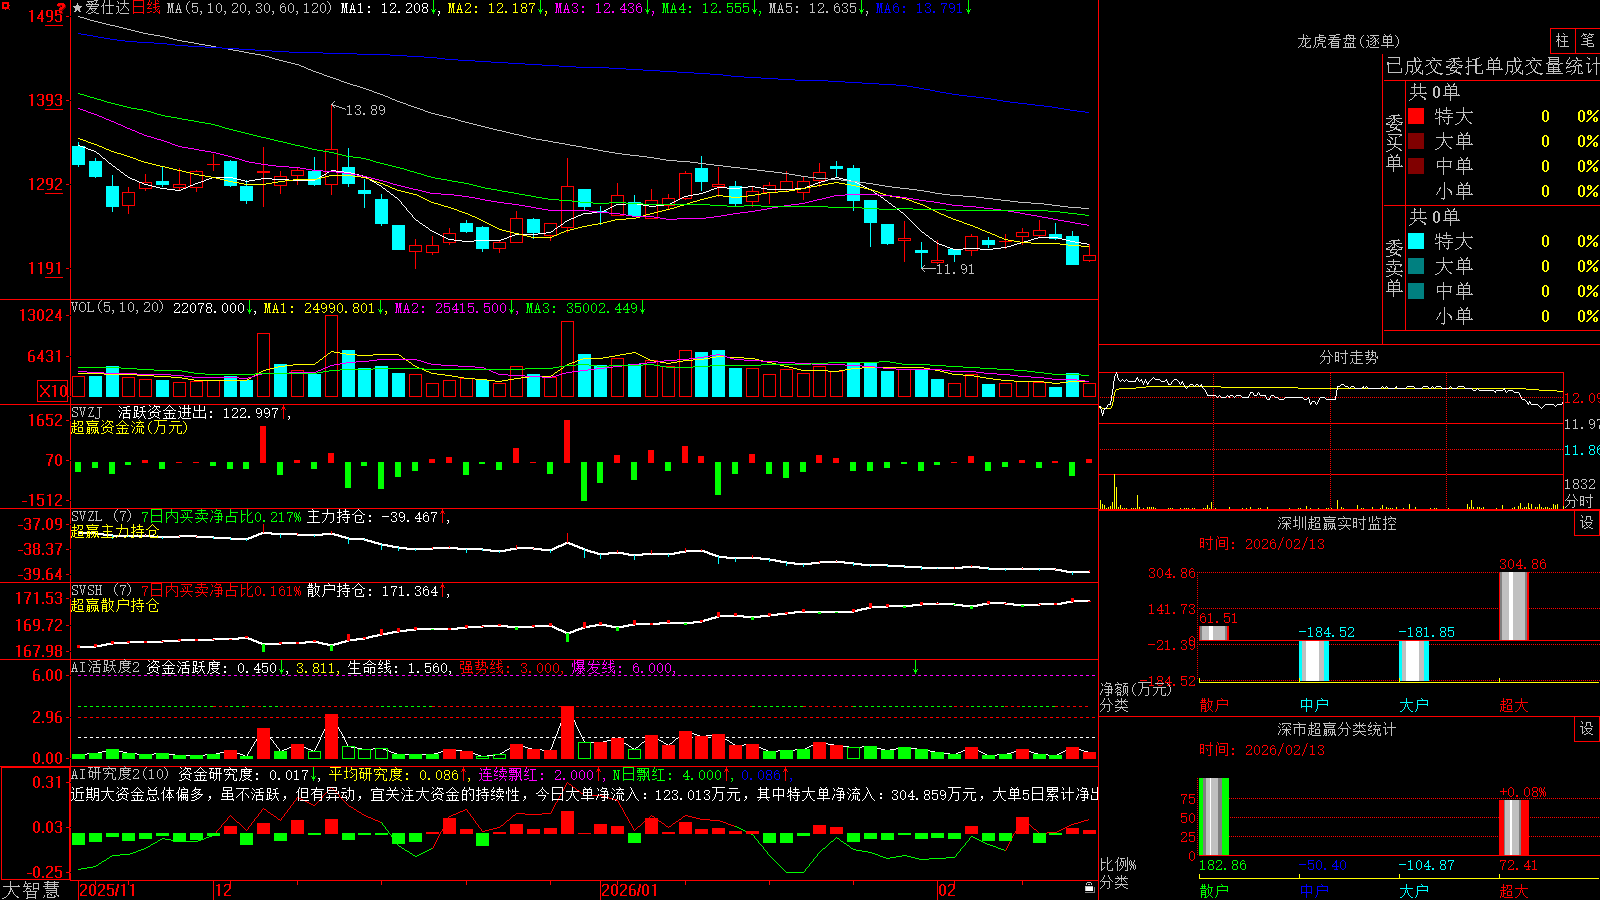Click the 委卖单 vertical label

[x=1394, y=266]
